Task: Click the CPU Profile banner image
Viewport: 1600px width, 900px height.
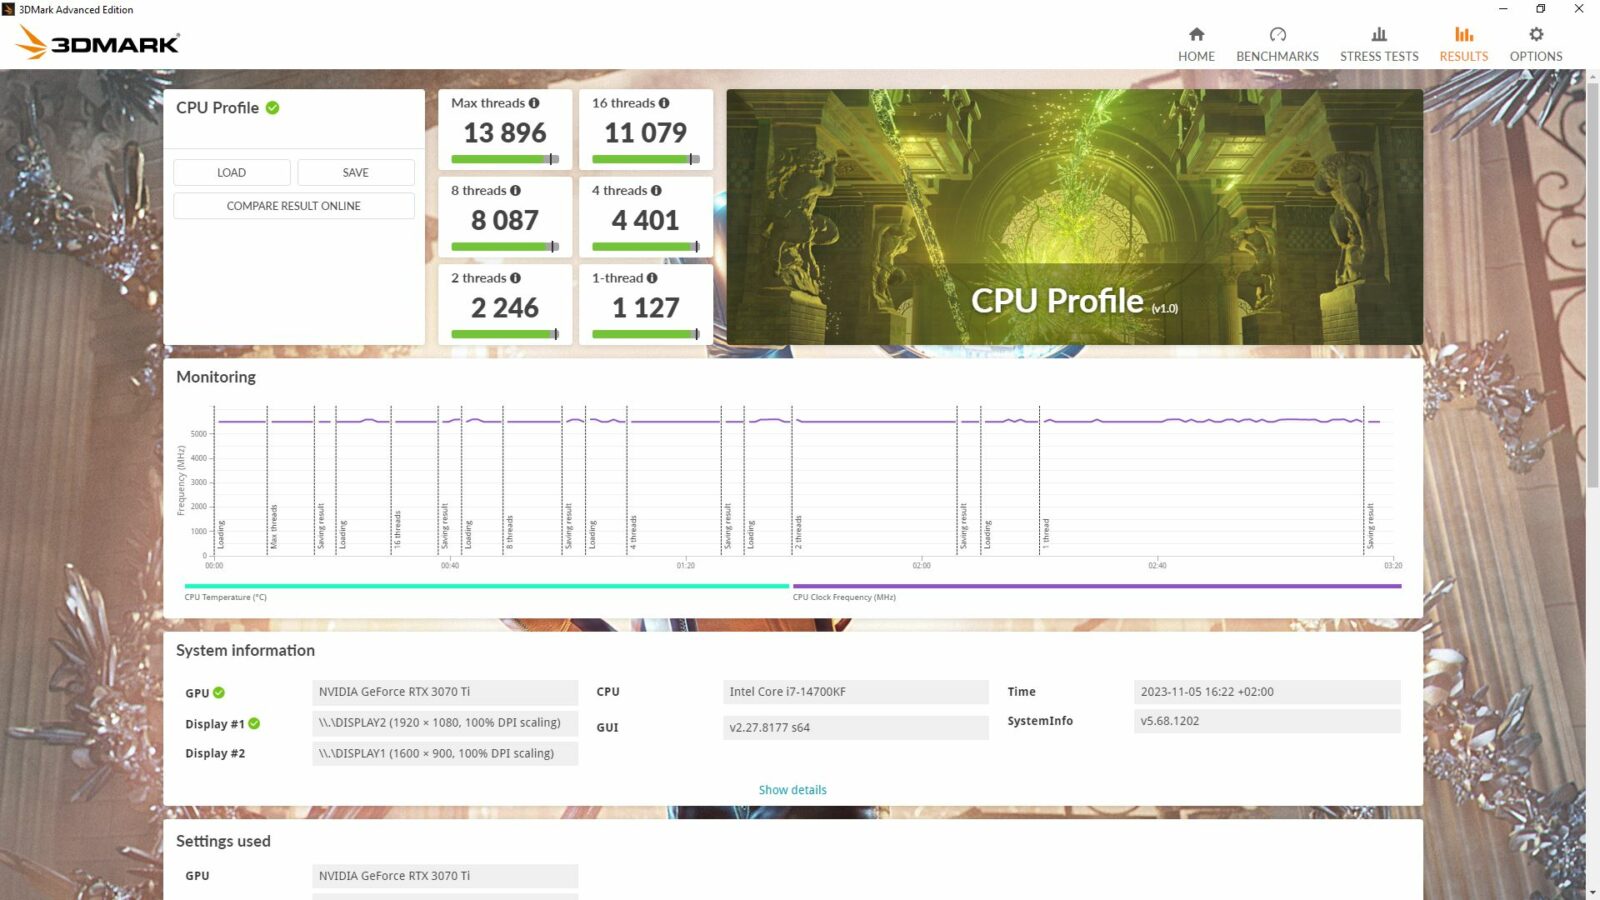Action: click(x=1074, y=217)
